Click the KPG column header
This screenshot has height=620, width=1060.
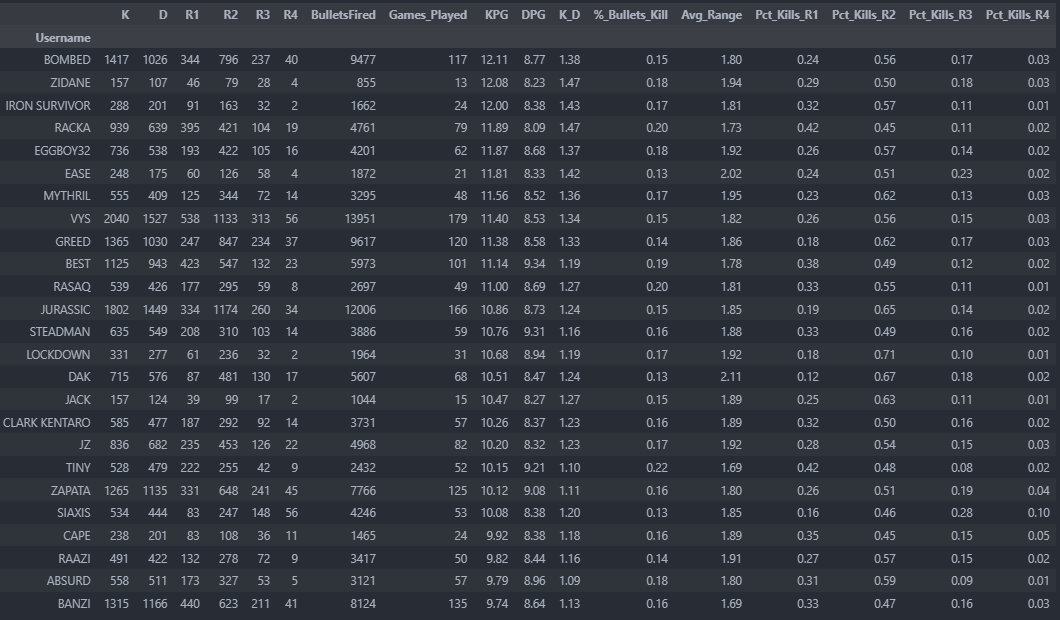[x=496, y=15]
